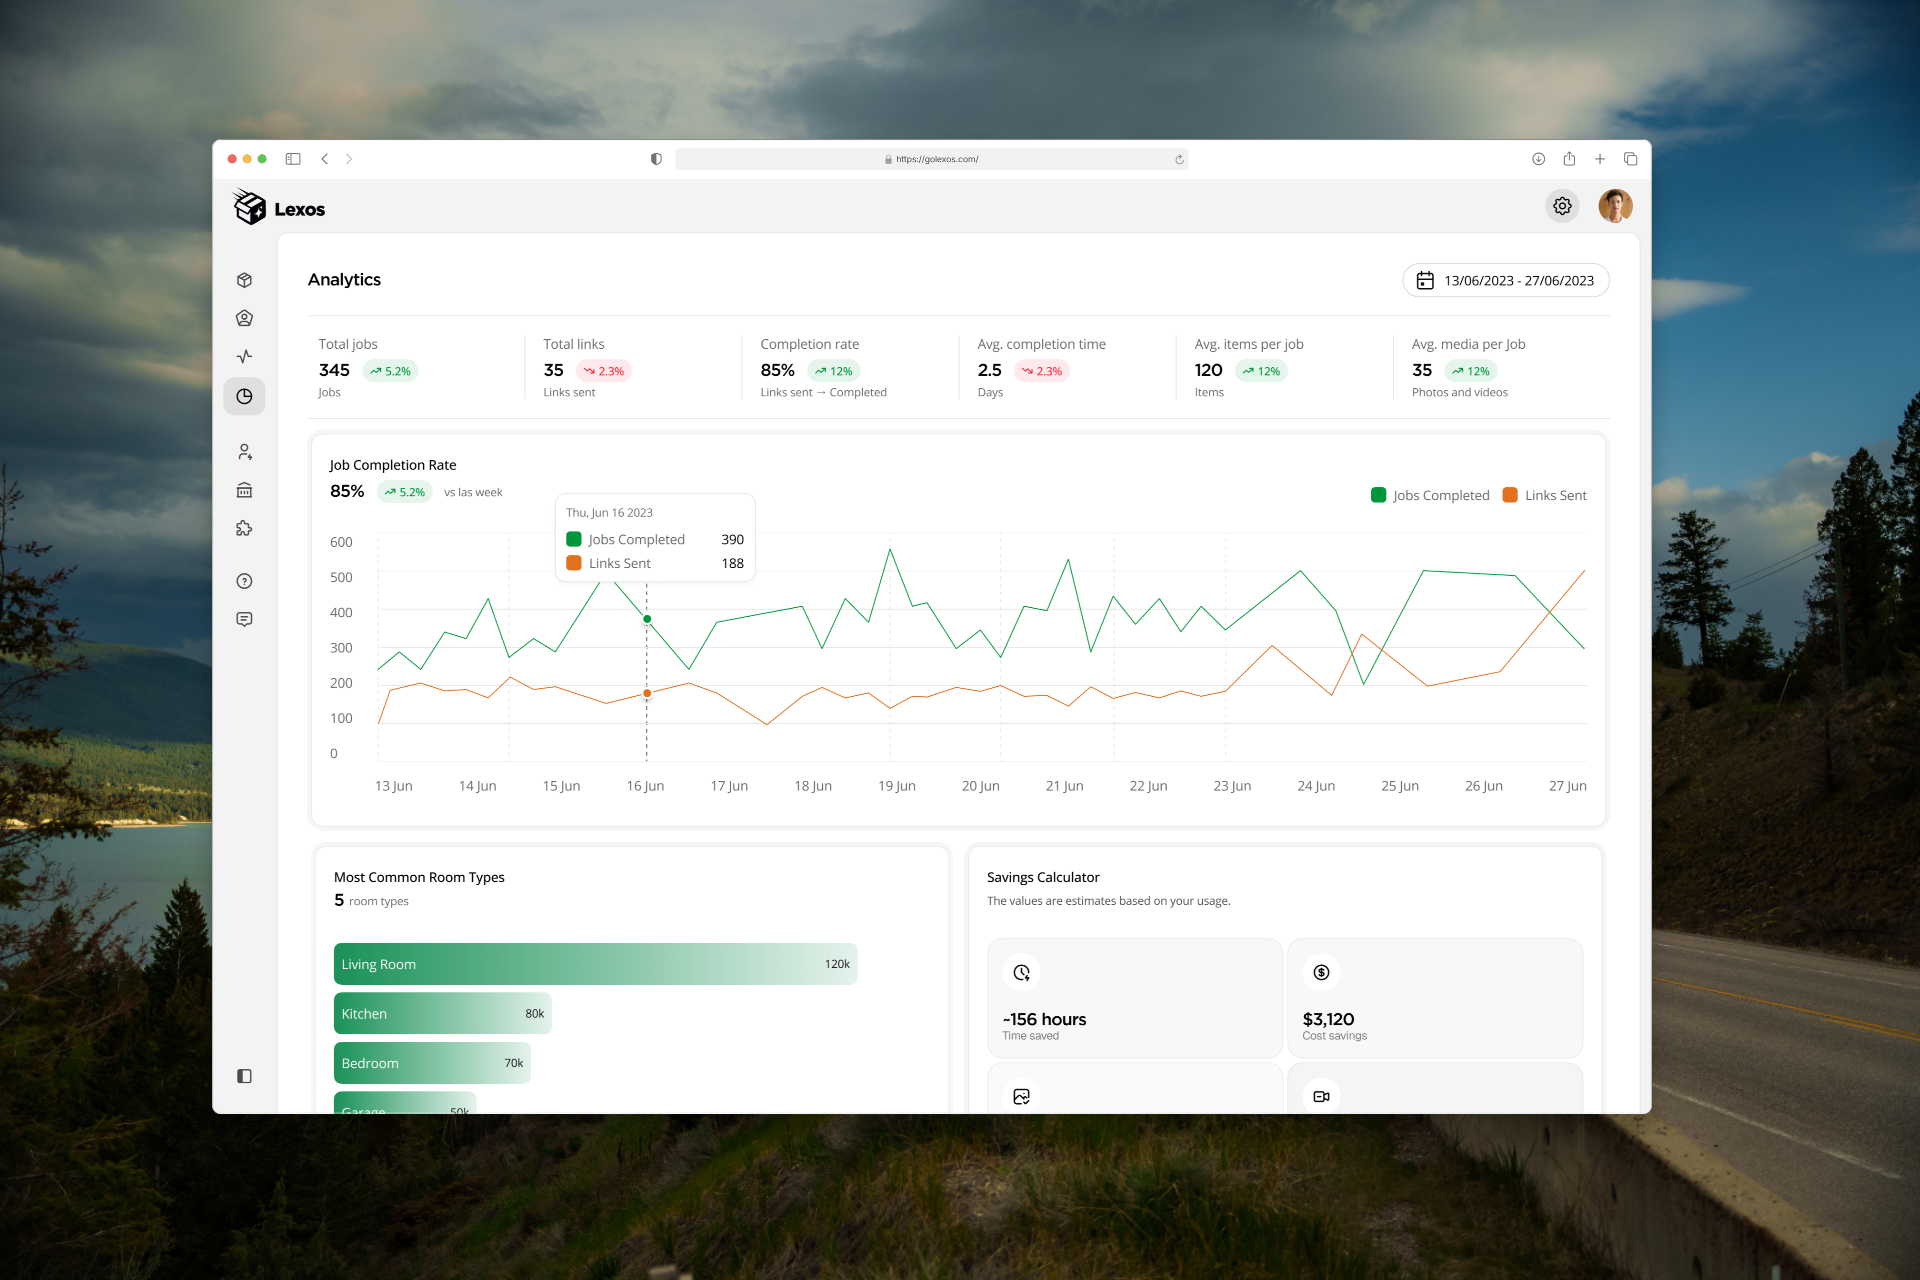Click the browser back arrow

325,159
